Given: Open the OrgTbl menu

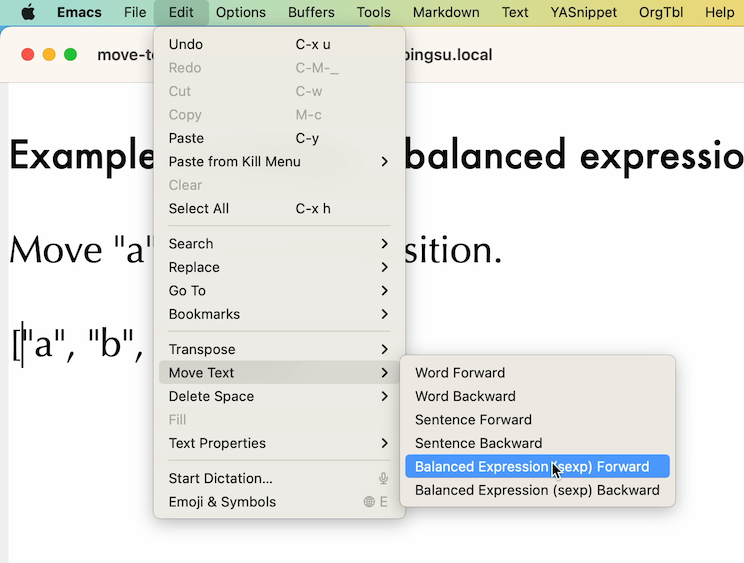Looking at the screenshot, I should 661,12.
